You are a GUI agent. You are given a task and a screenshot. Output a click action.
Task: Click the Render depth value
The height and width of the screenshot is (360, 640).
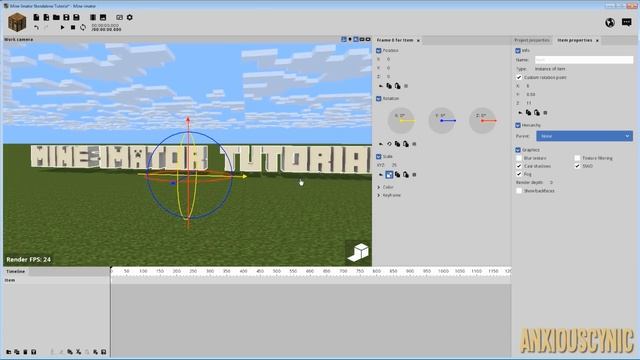(x=551, y=182)
